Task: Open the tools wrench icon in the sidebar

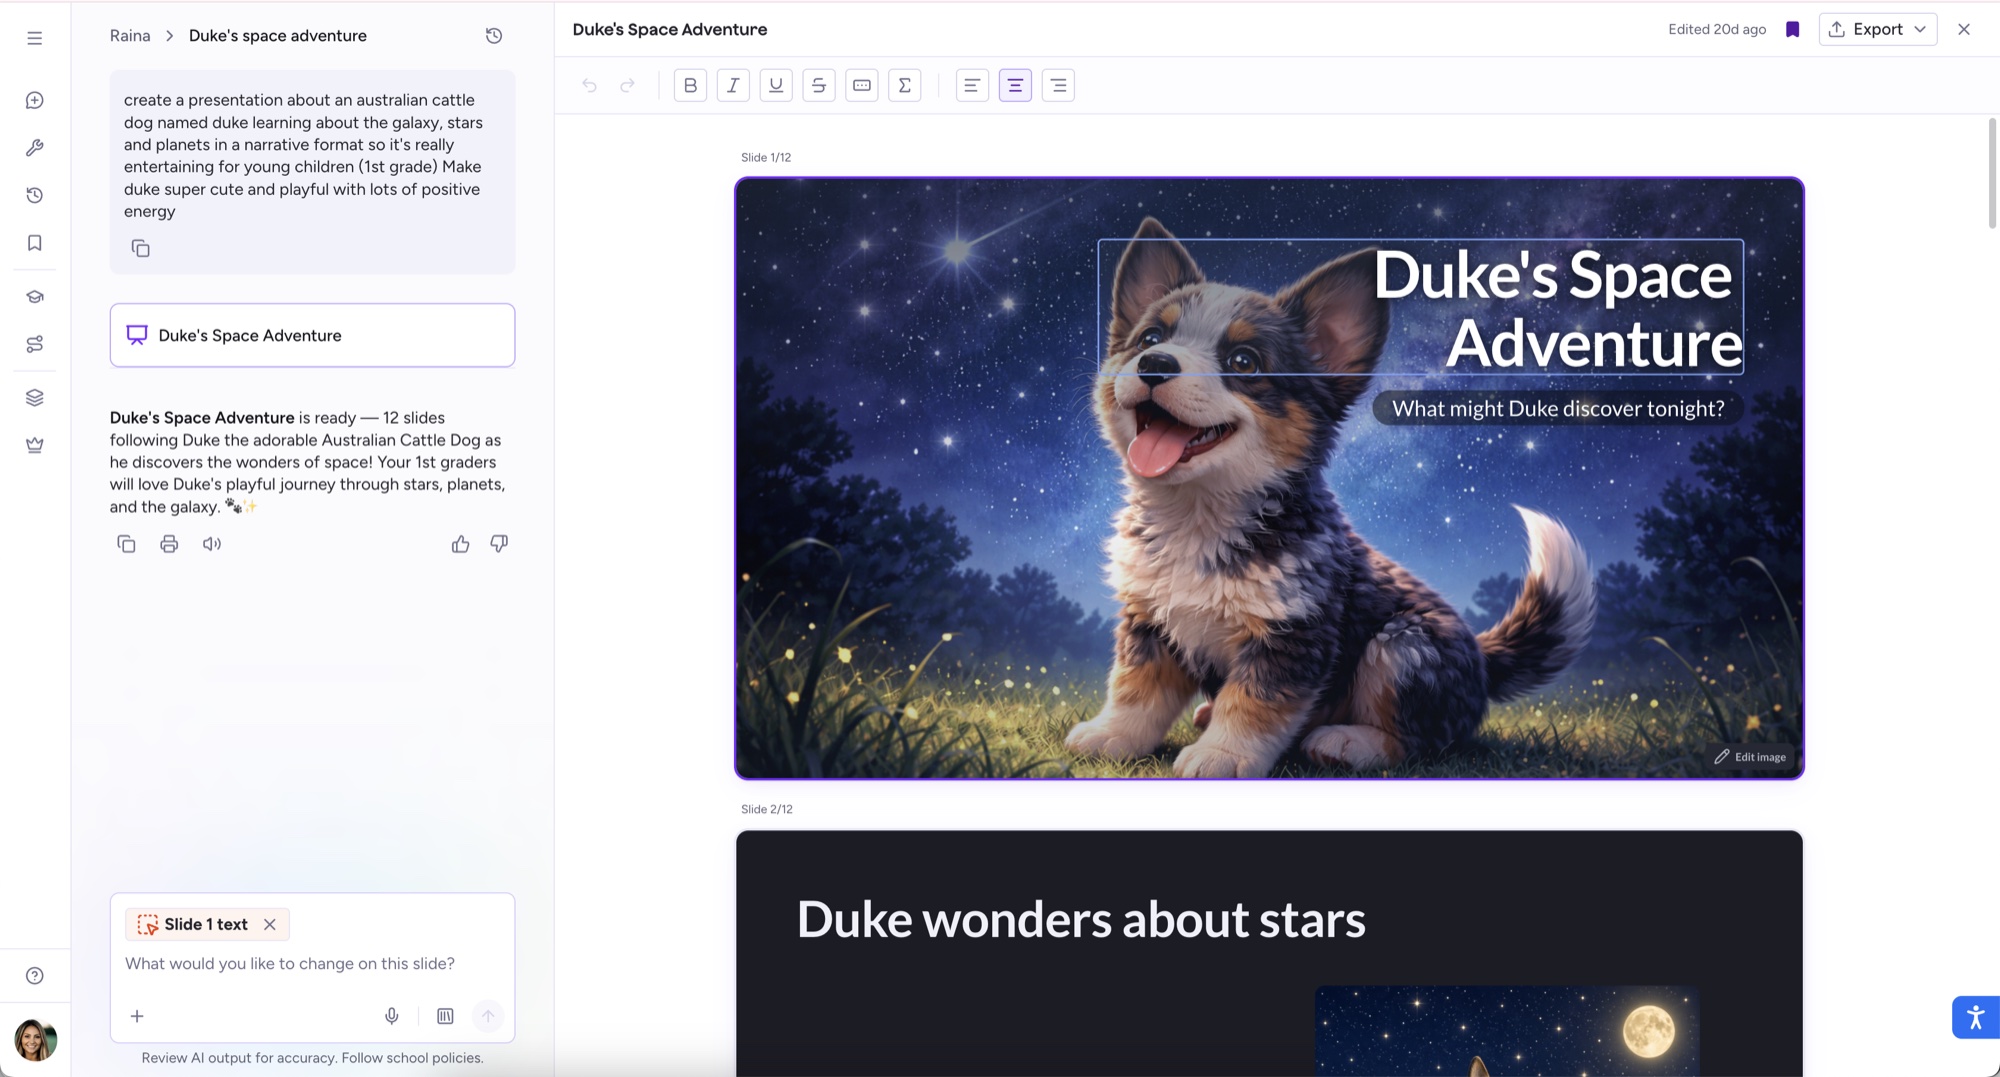Action: click(x=35, y=148)
